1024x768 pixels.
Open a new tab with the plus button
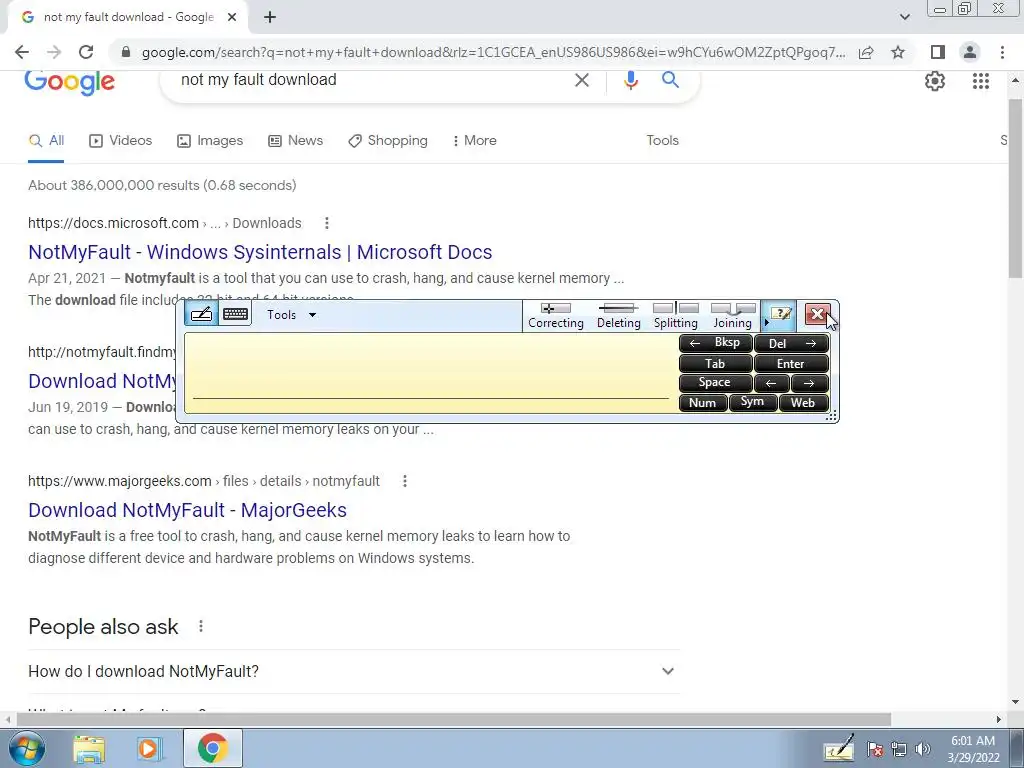click(x=270, y=18)
